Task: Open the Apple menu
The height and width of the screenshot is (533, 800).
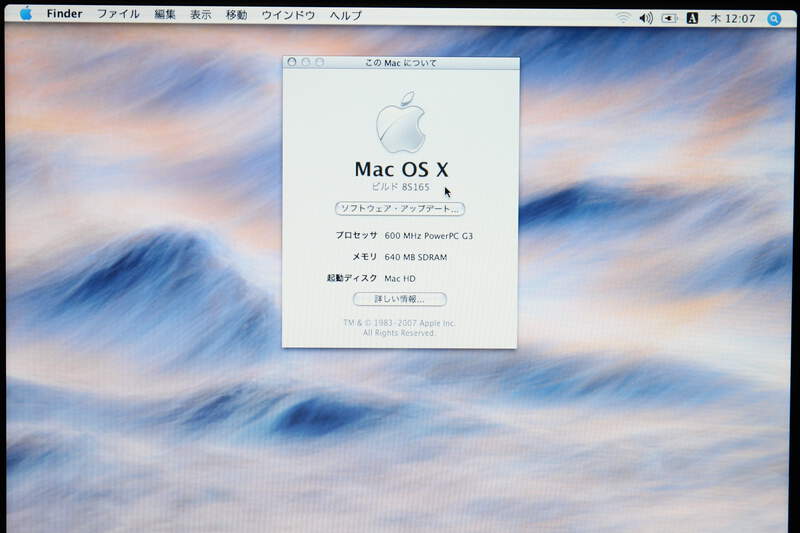Action: pos(26,14)
